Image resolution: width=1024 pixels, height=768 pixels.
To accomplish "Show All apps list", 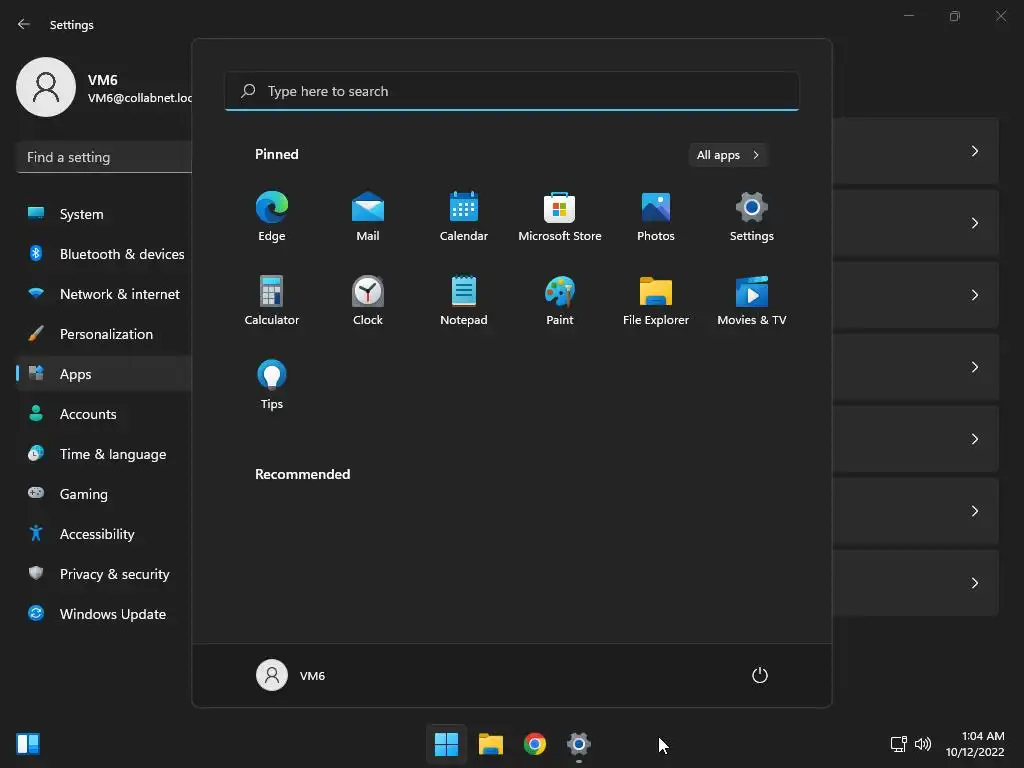I will (x=728, y=155).
